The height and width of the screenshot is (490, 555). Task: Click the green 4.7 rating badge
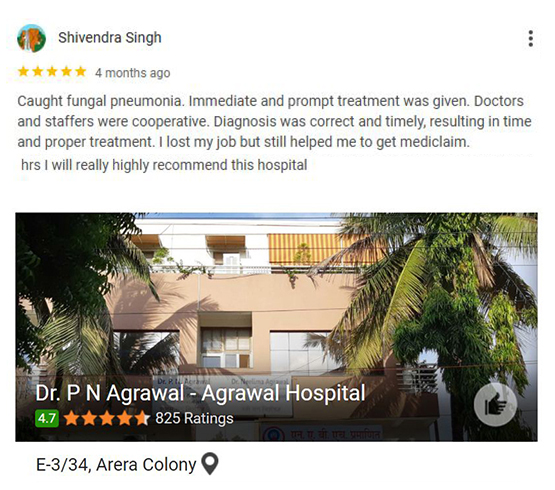pyautogui.click(x=47, y=418)
